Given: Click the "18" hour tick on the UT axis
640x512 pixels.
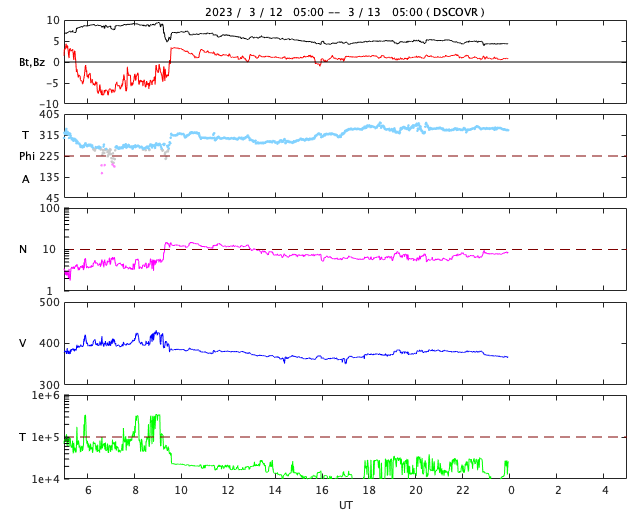Looking at the screenshot, I should pos(369,490).
